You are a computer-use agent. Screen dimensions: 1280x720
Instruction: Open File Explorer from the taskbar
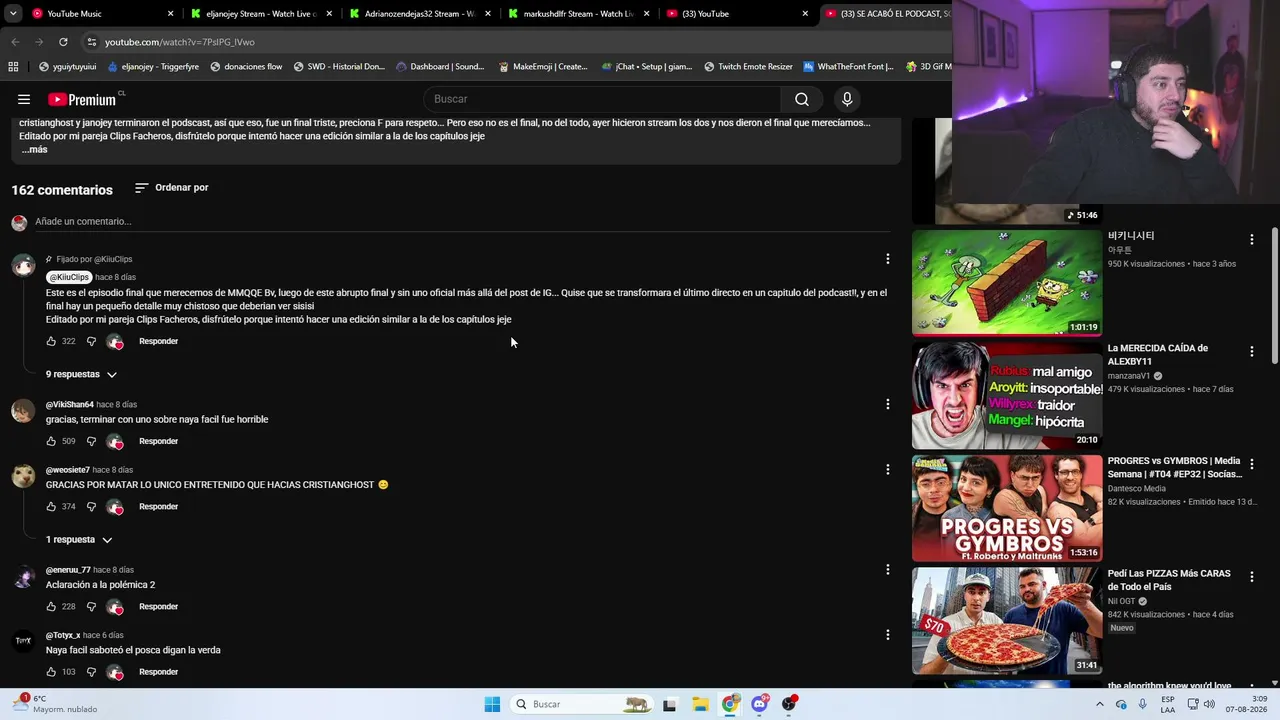point(700,704)
